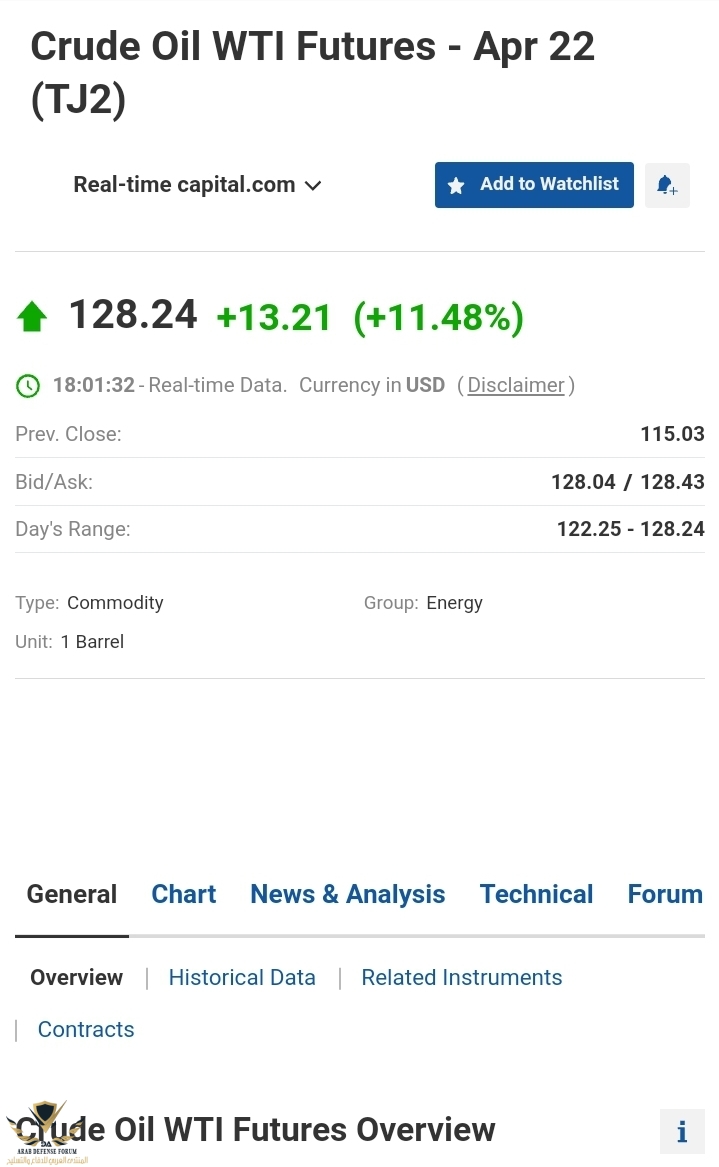Viewport: 719px width, 1167px height.
Task: Open the Disclaimer link
Action: coord(516,385)
